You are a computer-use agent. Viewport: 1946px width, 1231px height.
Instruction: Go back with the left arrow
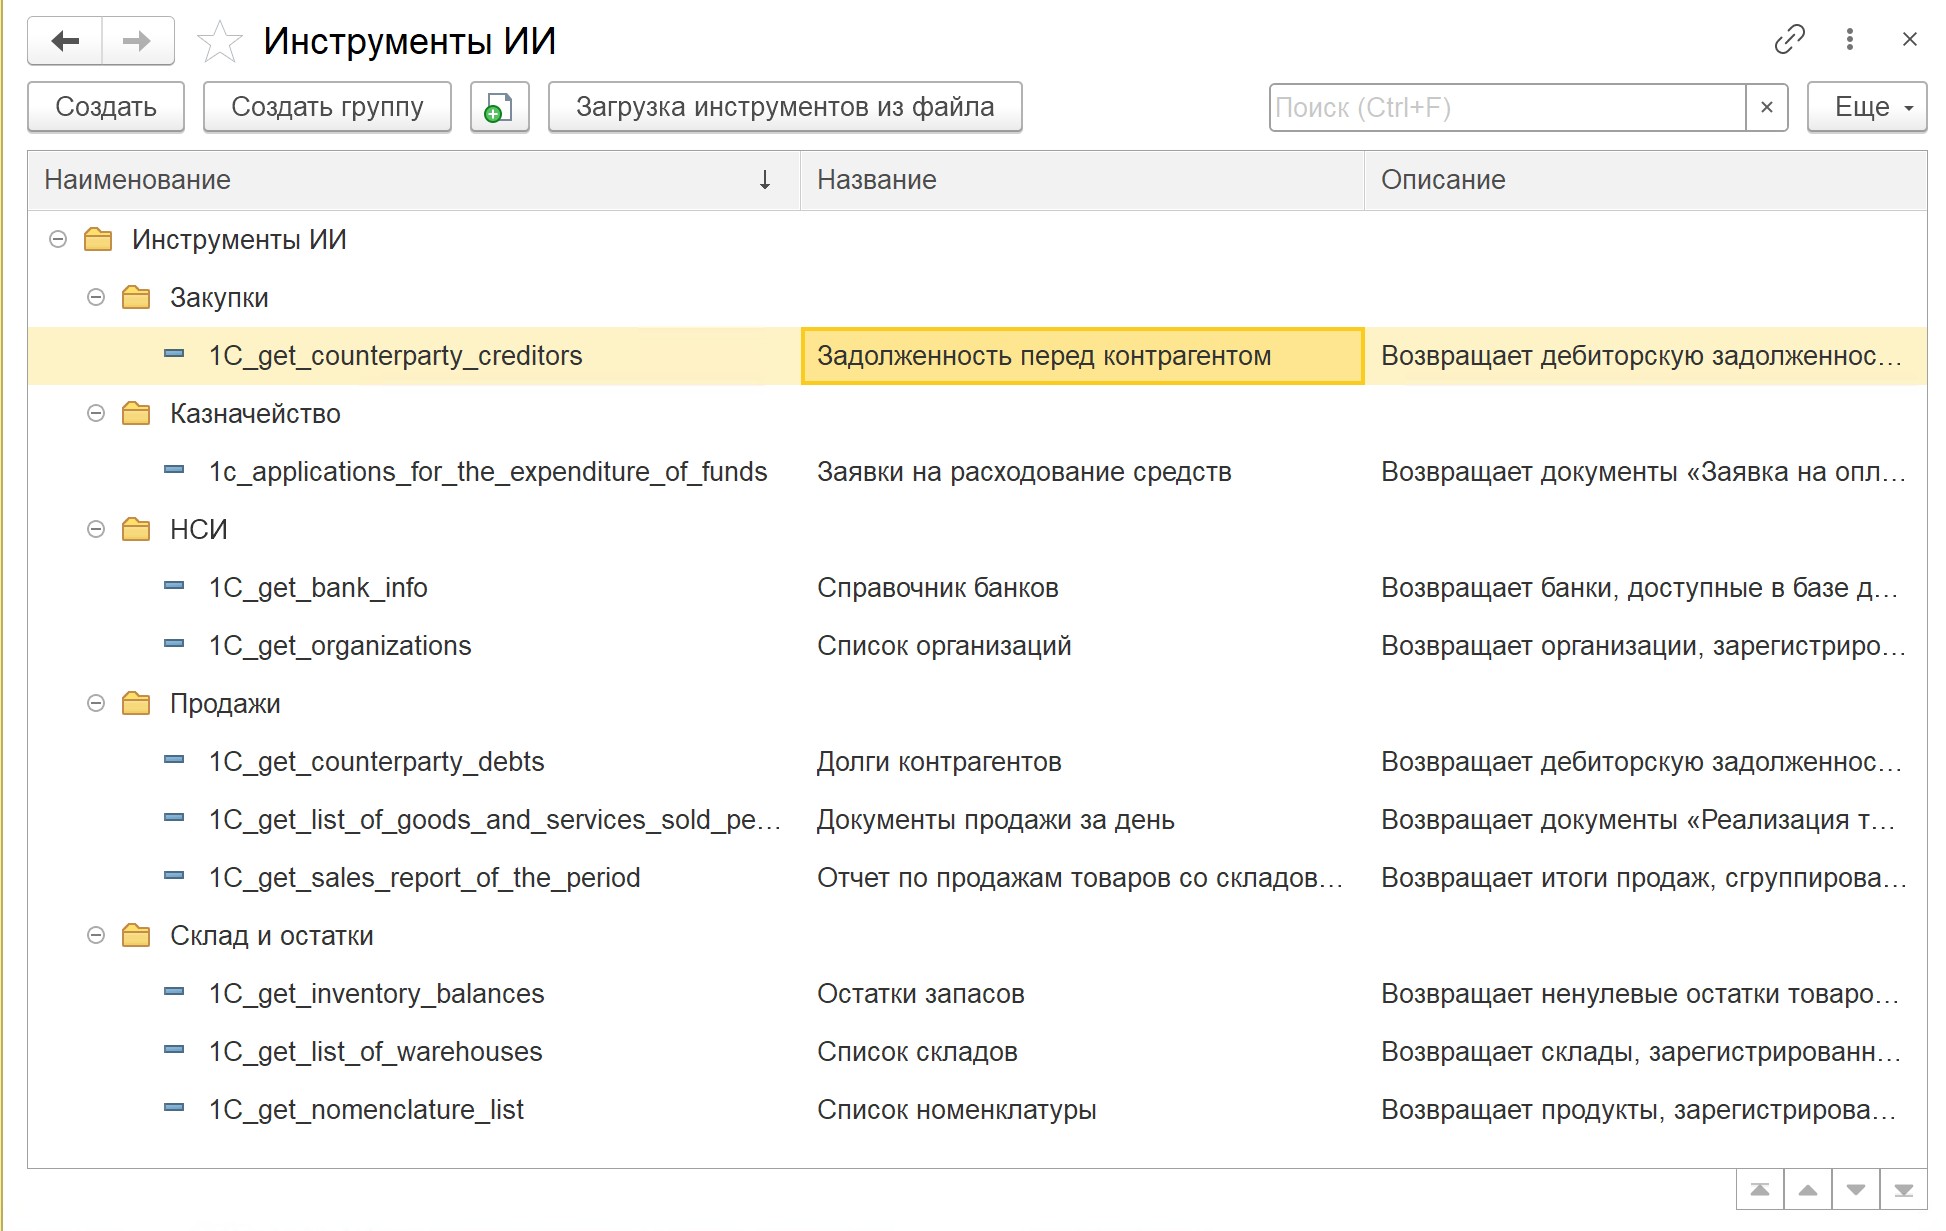[x=65, y=41]
